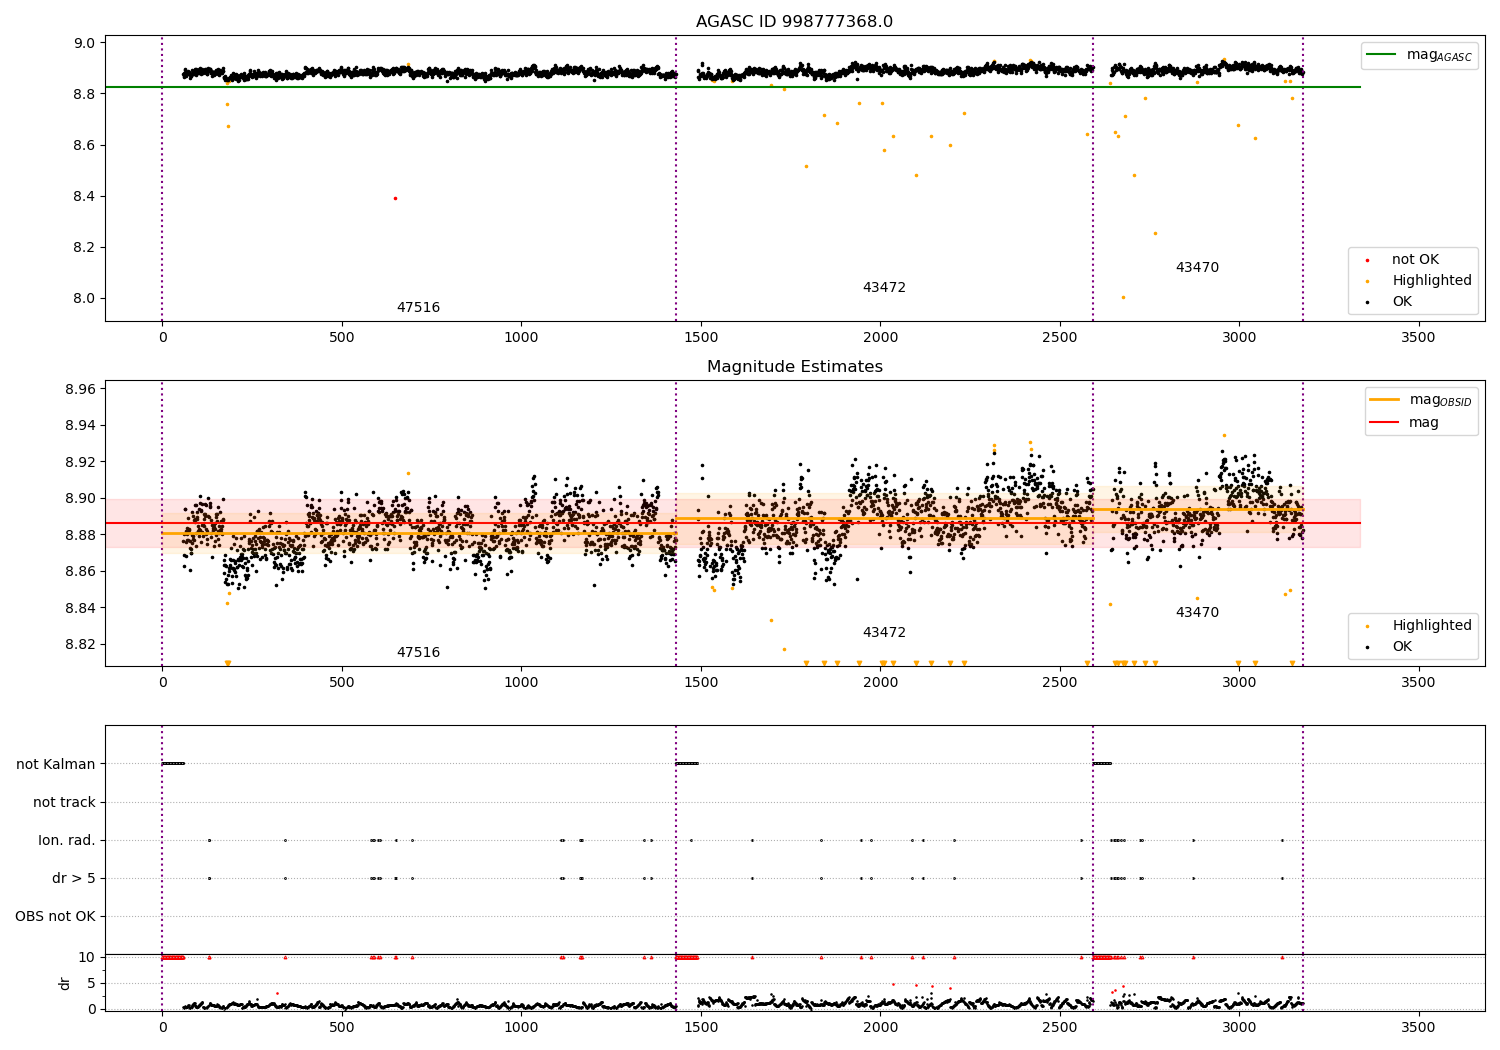Click the isolated red 'not OK' data point near 8.4
Screen dimensions: 1500x1050
395,198
